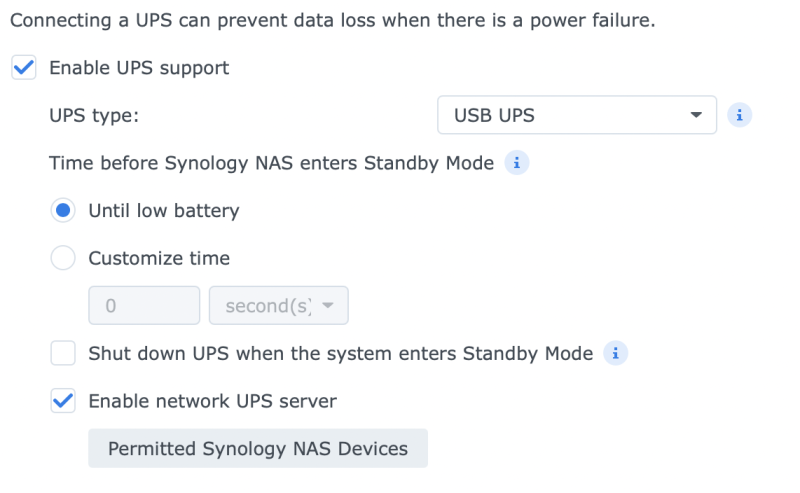Click the customize time number field

click(x=144, y=305)
